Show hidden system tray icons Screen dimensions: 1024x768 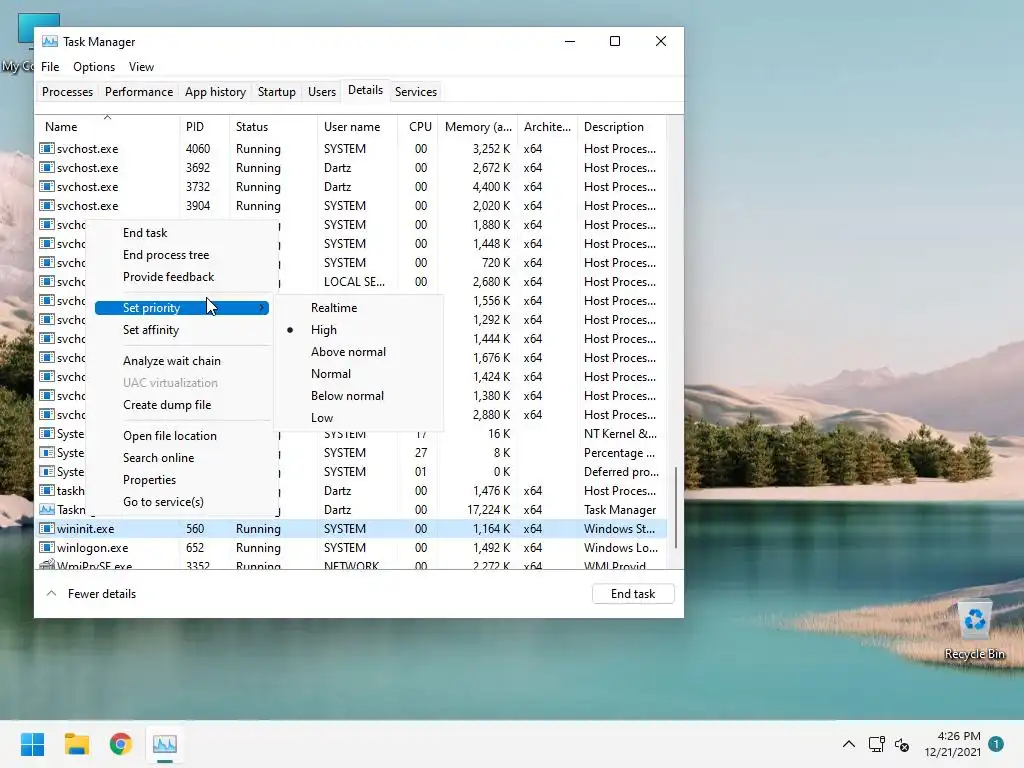click(x=848, y=744)
